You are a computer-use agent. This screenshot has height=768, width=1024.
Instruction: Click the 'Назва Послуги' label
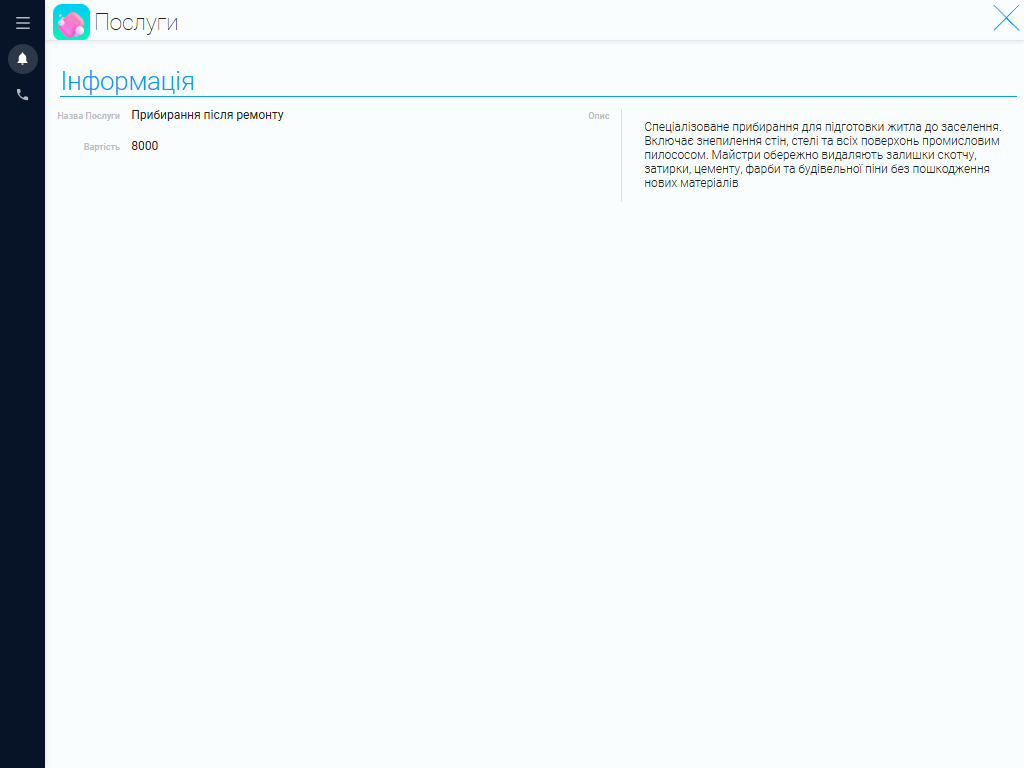[88, 116]
